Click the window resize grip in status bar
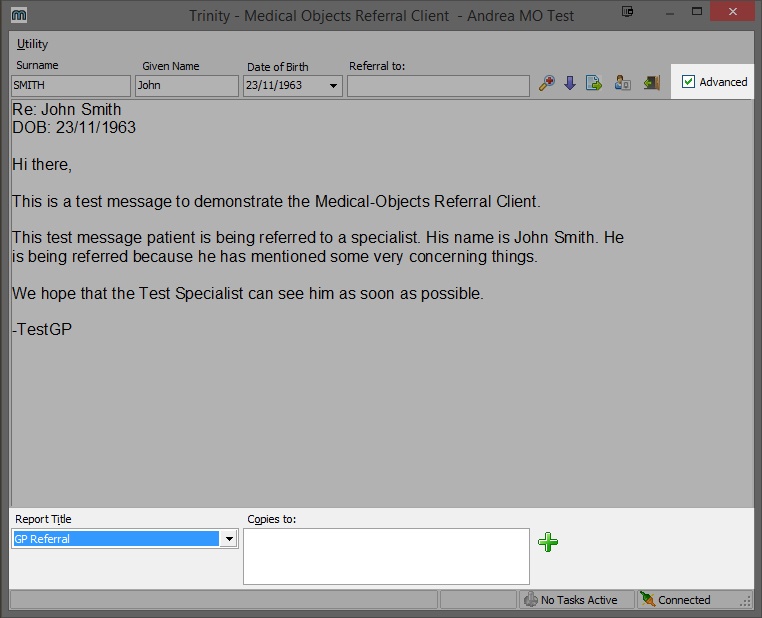The image size is (762, 618). tap(745, 601)
